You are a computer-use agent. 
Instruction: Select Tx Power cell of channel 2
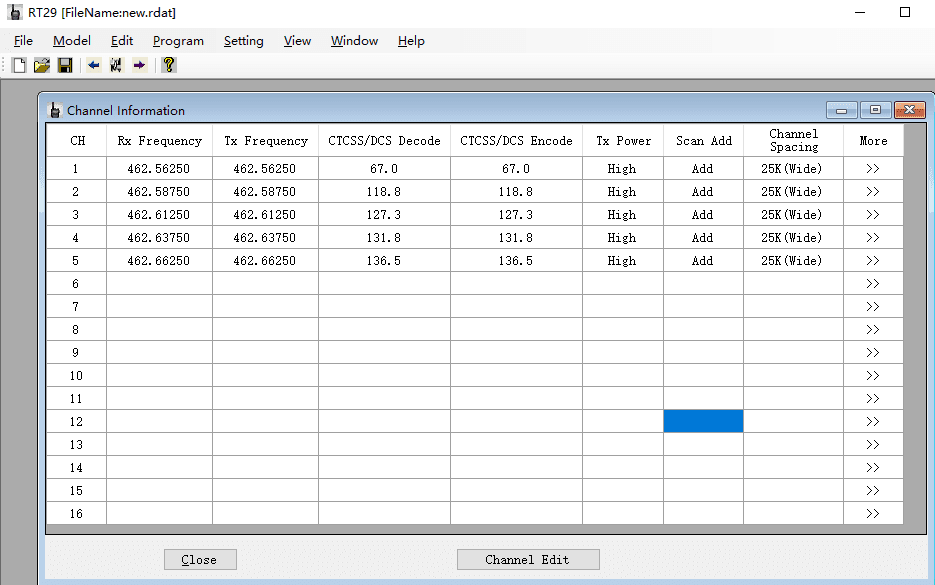coord(621,192)
